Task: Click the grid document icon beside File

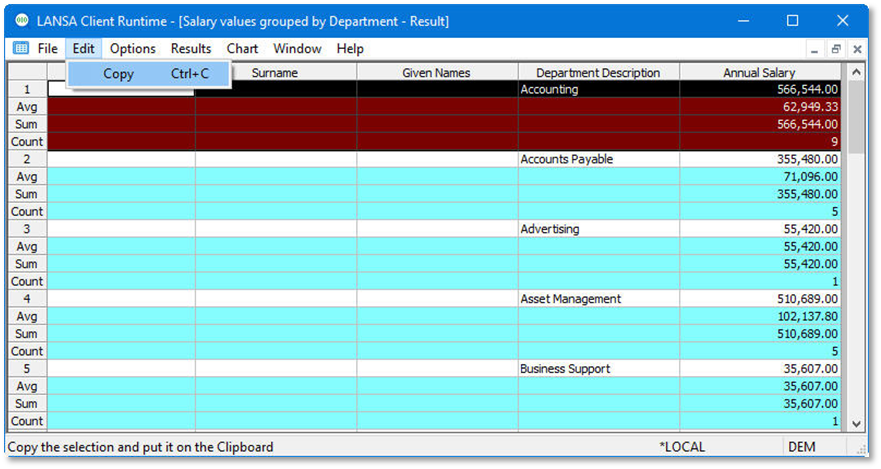Action: [x=21, y=48]
